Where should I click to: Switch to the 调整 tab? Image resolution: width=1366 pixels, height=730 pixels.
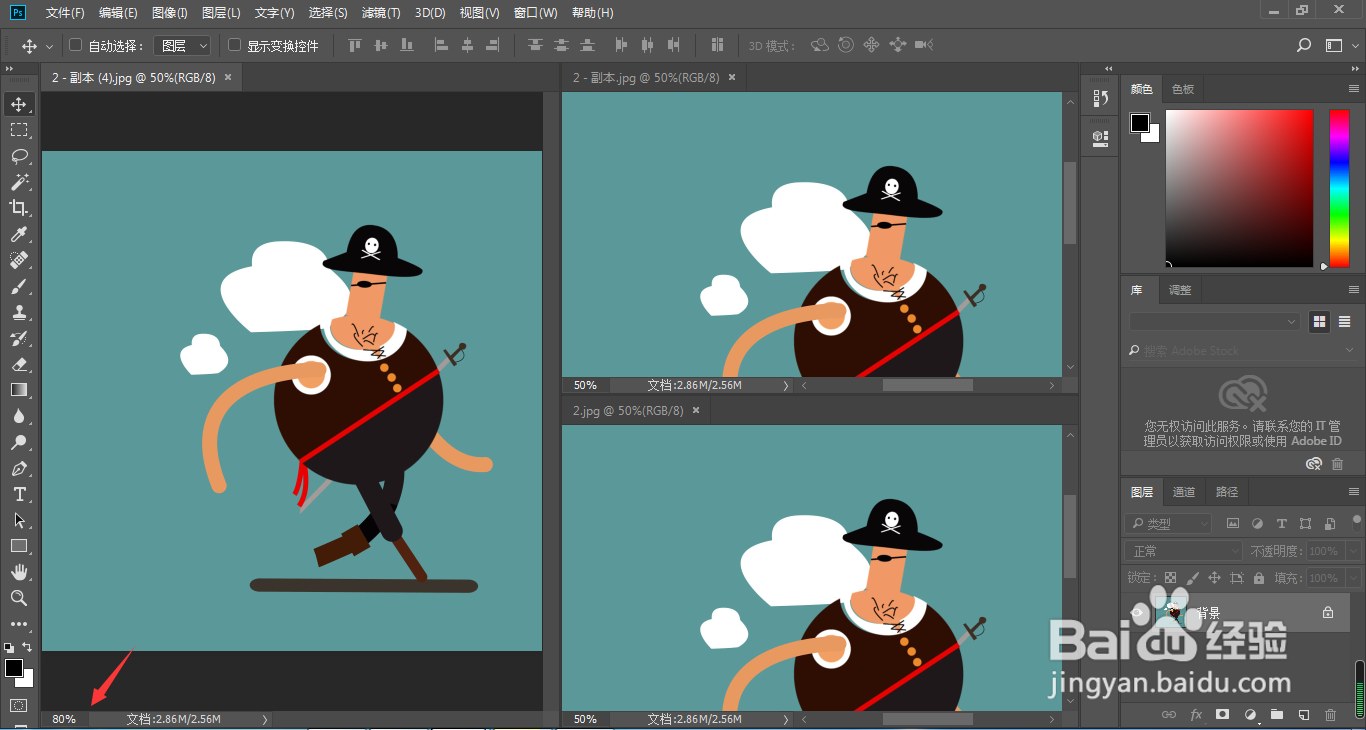(x=1180, y=290)
